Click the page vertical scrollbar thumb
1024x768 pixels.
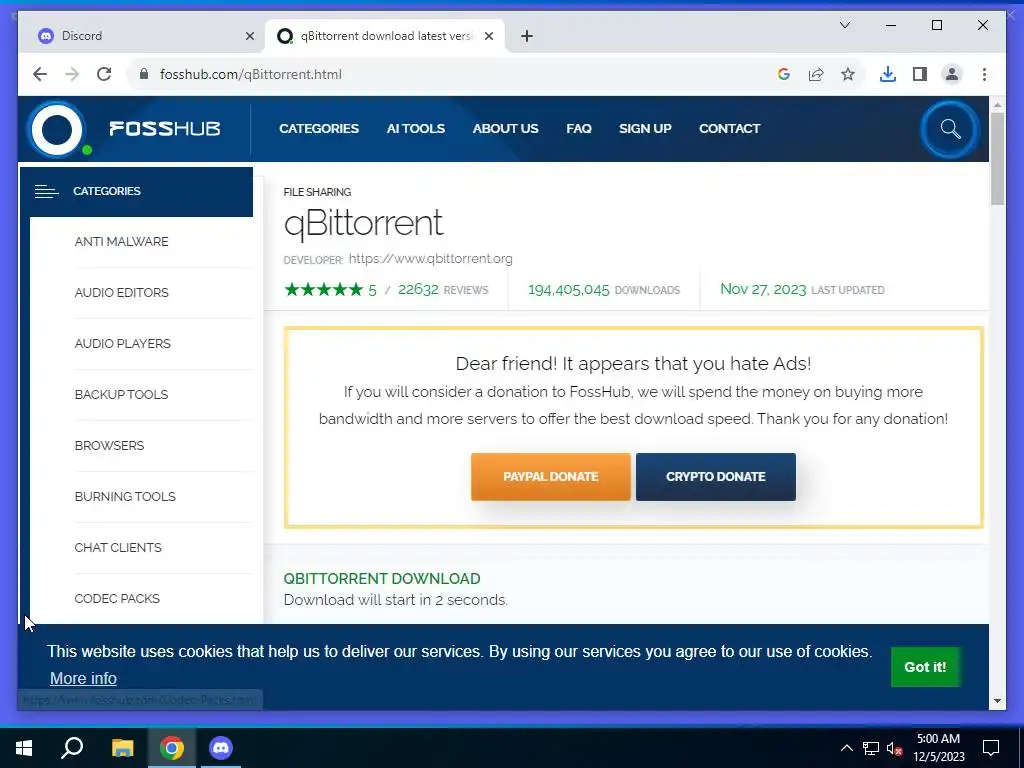pos(997,159)
